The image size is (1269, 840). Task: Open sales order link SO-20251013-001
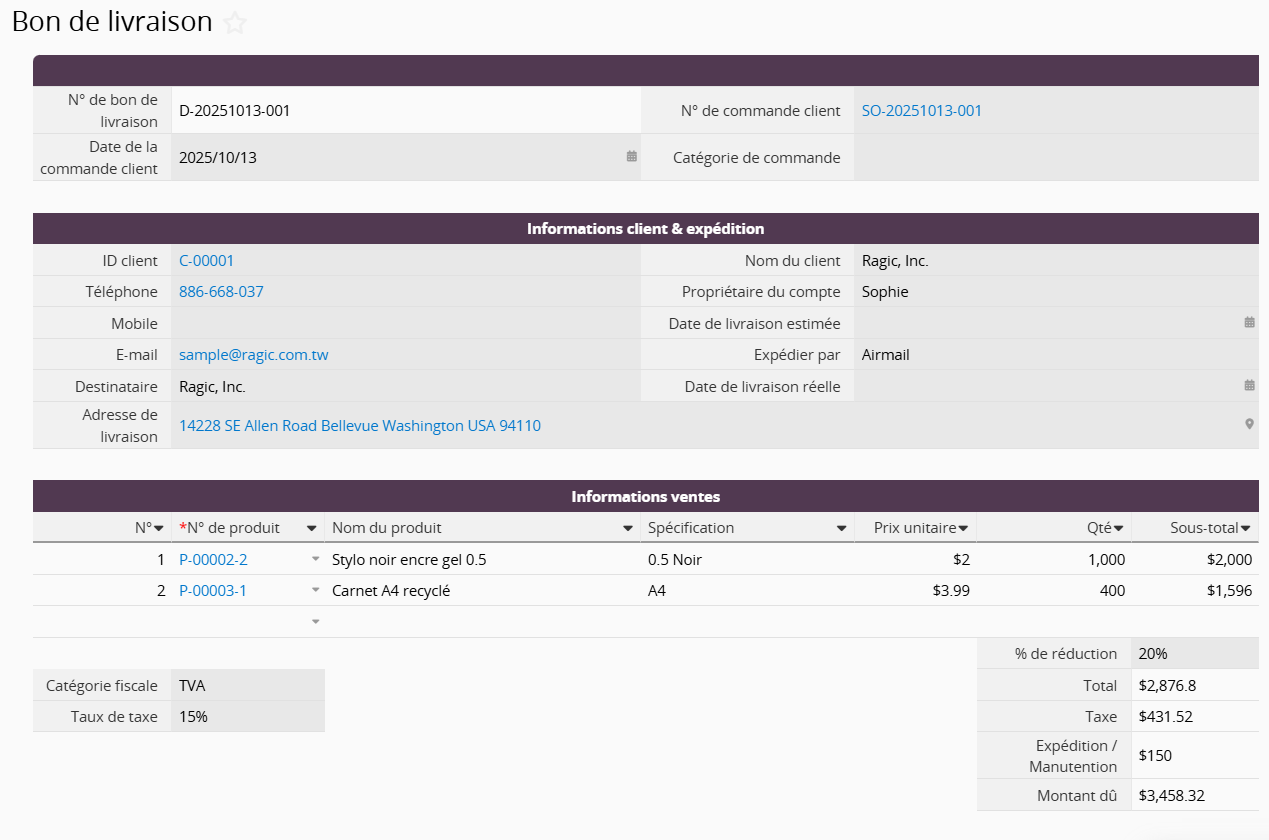coord(921,111)
